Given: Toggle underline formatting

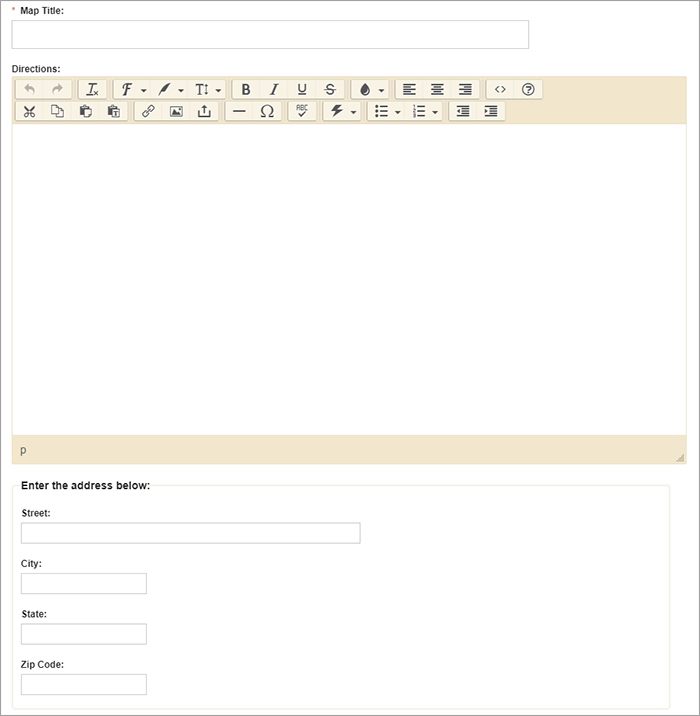Looking at the screenshot, I should tap(302, 89).
